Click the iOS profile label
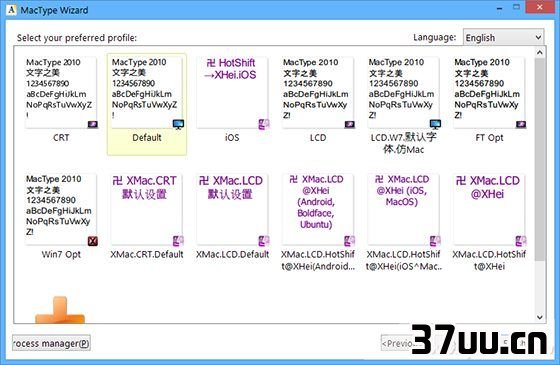 click(232, 138)
